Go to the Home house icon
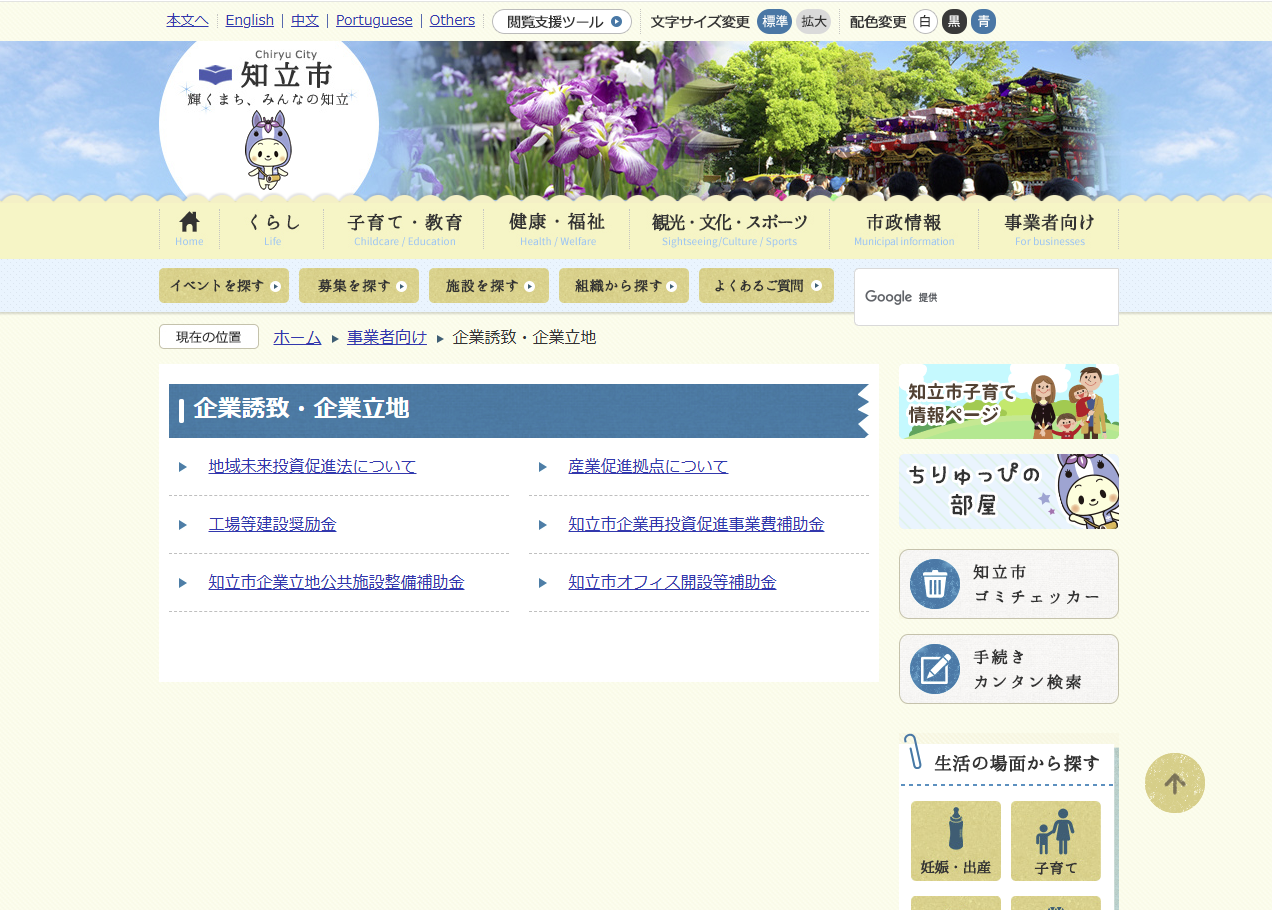 coord(189,228)
